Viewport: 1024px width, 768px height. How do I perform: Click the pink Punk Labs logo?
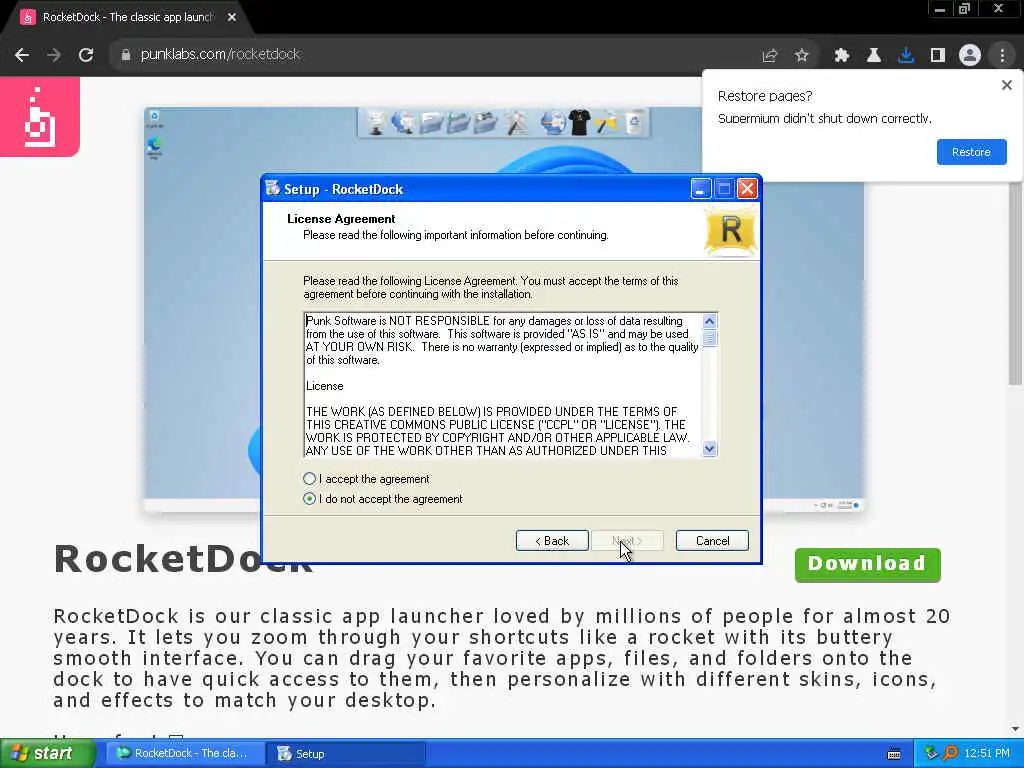coord(39,117)
